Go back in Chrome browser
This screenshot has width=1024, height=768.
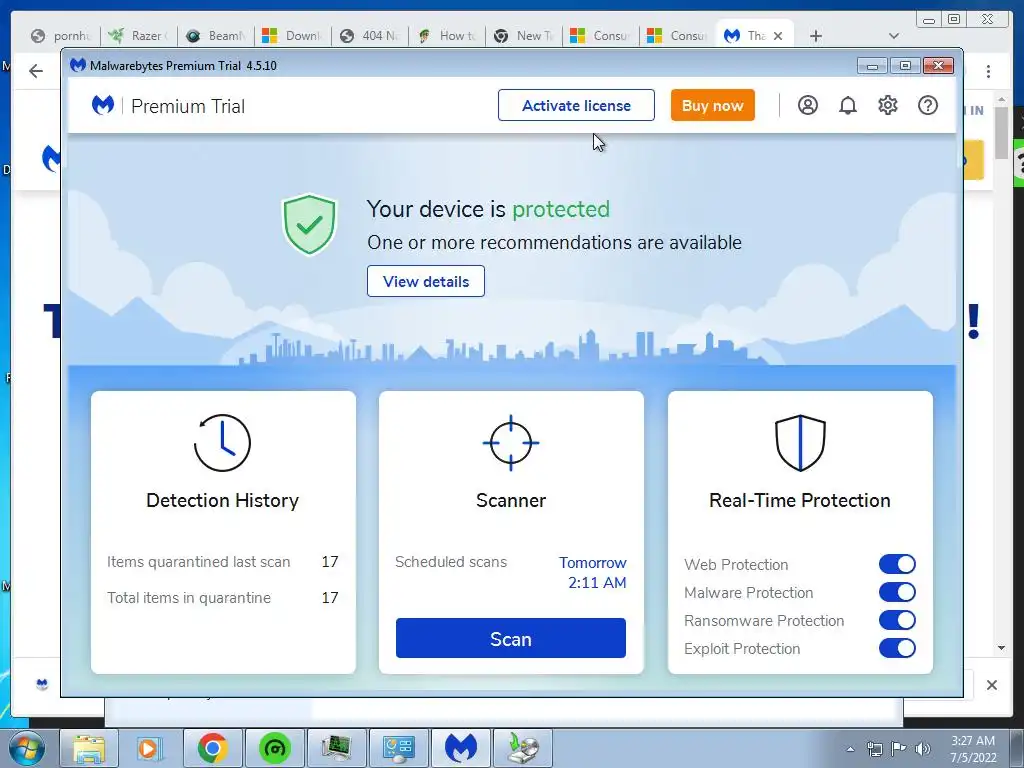(x=36, y=71)
